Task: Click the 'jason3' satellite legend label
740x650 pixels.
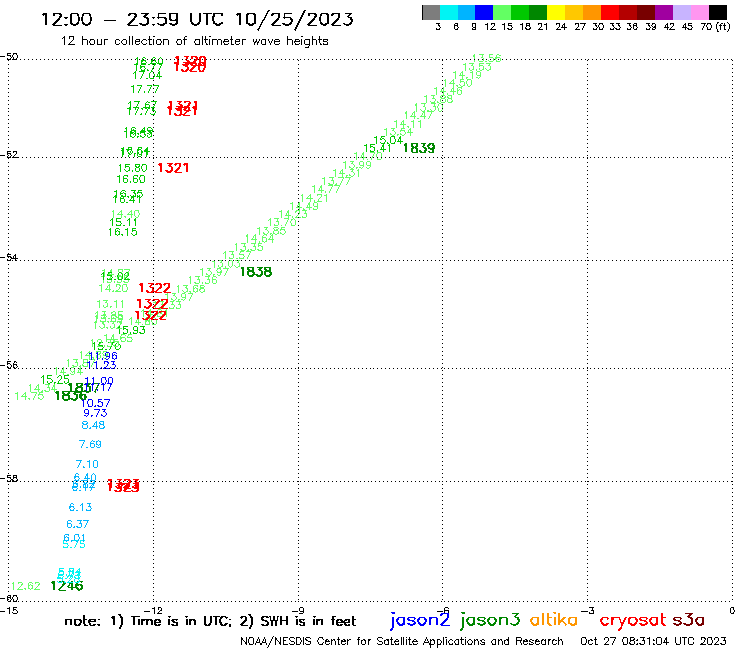Action: click(x=490, y=619)
